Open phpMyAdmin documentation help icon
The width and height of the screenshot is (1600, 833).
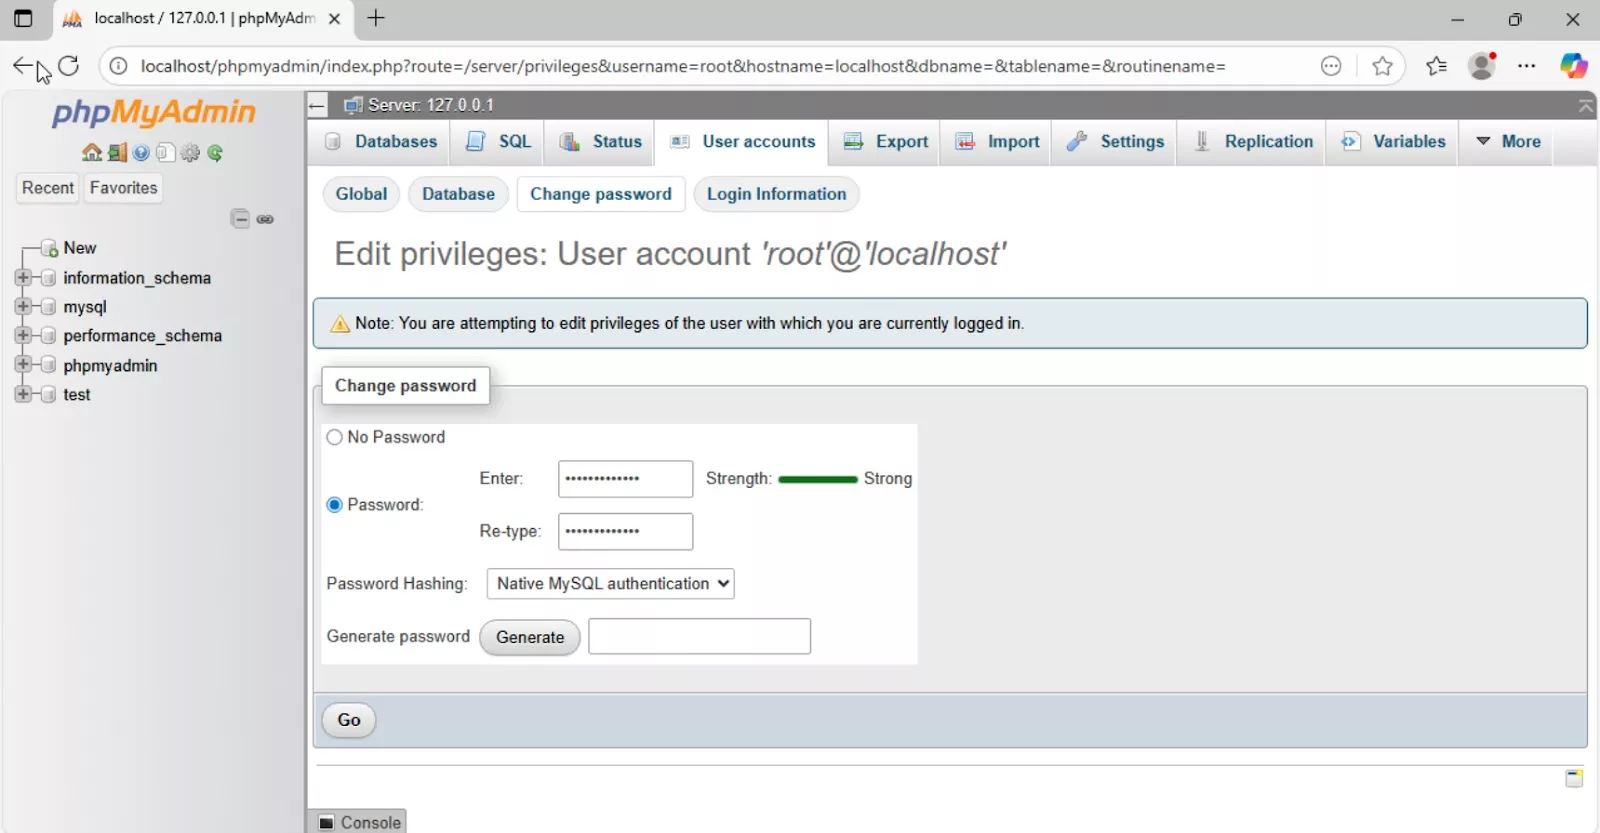pyautogui.click(x=141, y=153)
